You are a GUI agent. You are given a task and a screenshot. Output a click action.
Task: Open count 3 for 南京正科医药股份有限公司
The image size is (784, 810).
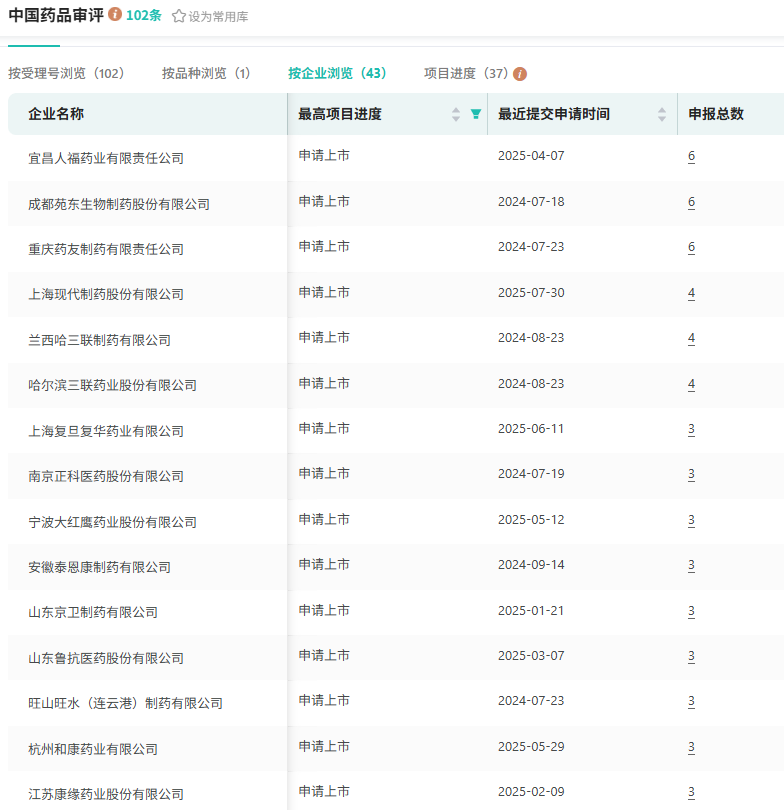[691, 474]
